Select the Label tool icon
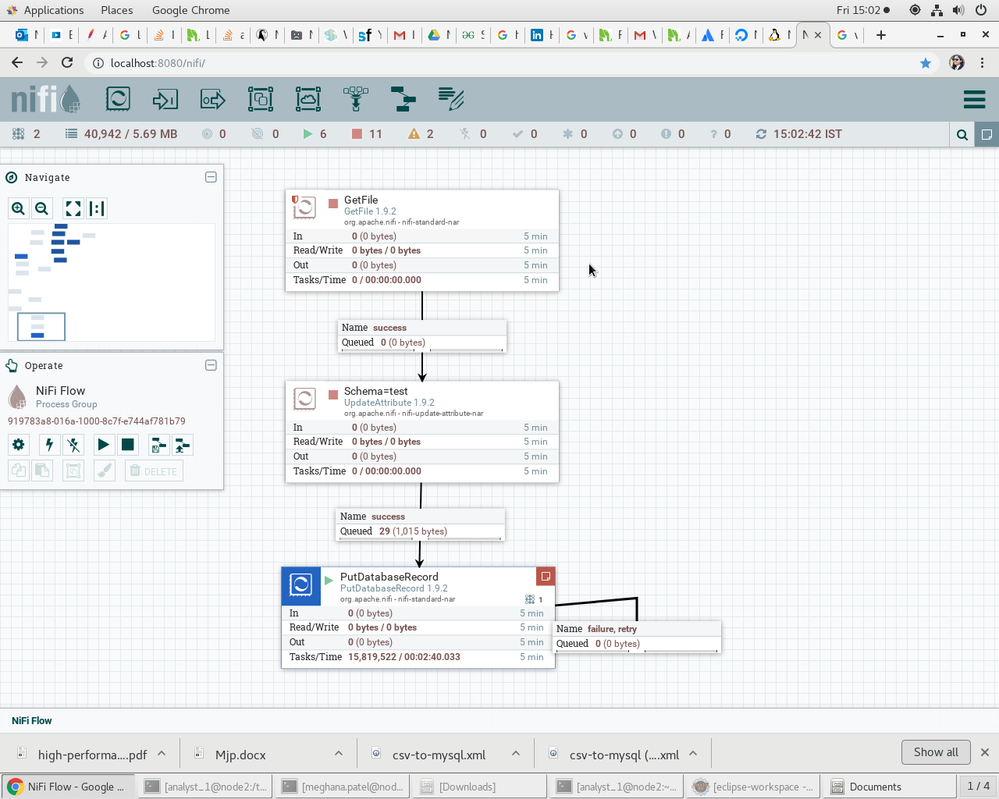 coord(451,99)
